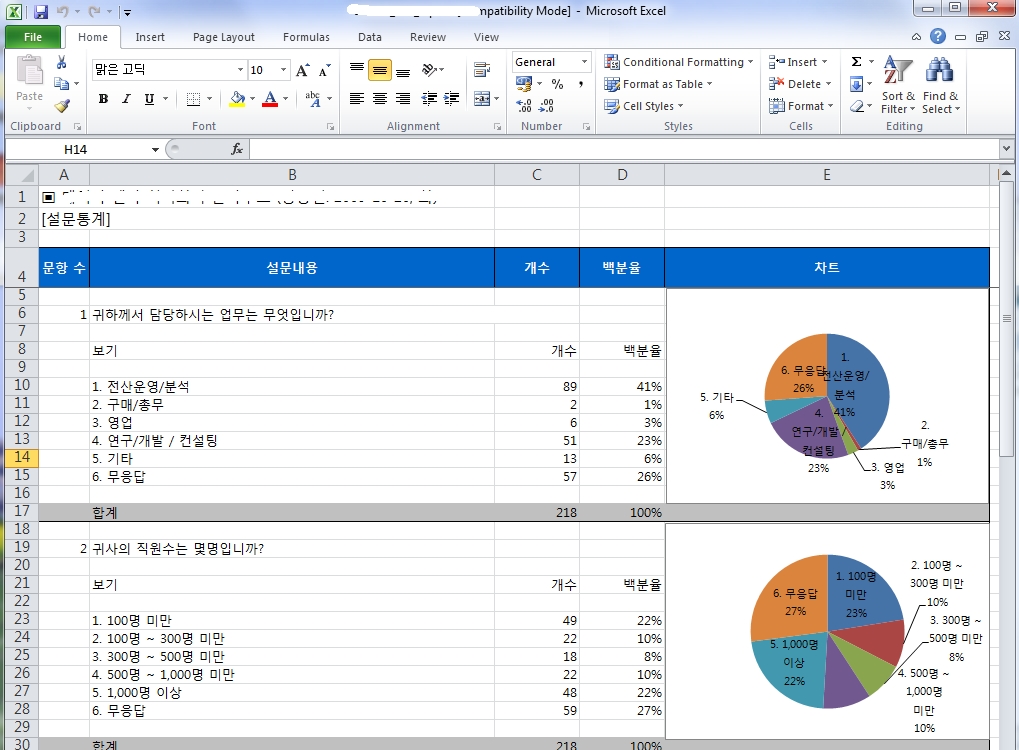Switch to the Data tab
This screenshot has width=1019, height=750.
pyautogui.click(x=370, y=37)
